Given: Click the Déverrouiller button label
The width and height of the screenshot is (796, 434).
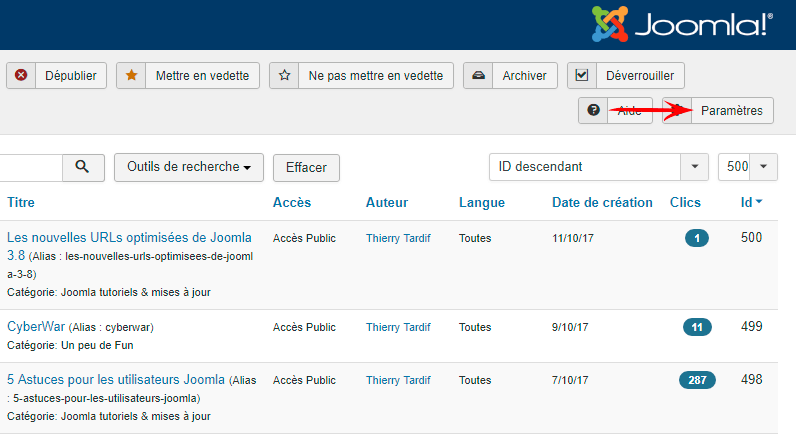Looking at the screenshot, I should [640, 76].
